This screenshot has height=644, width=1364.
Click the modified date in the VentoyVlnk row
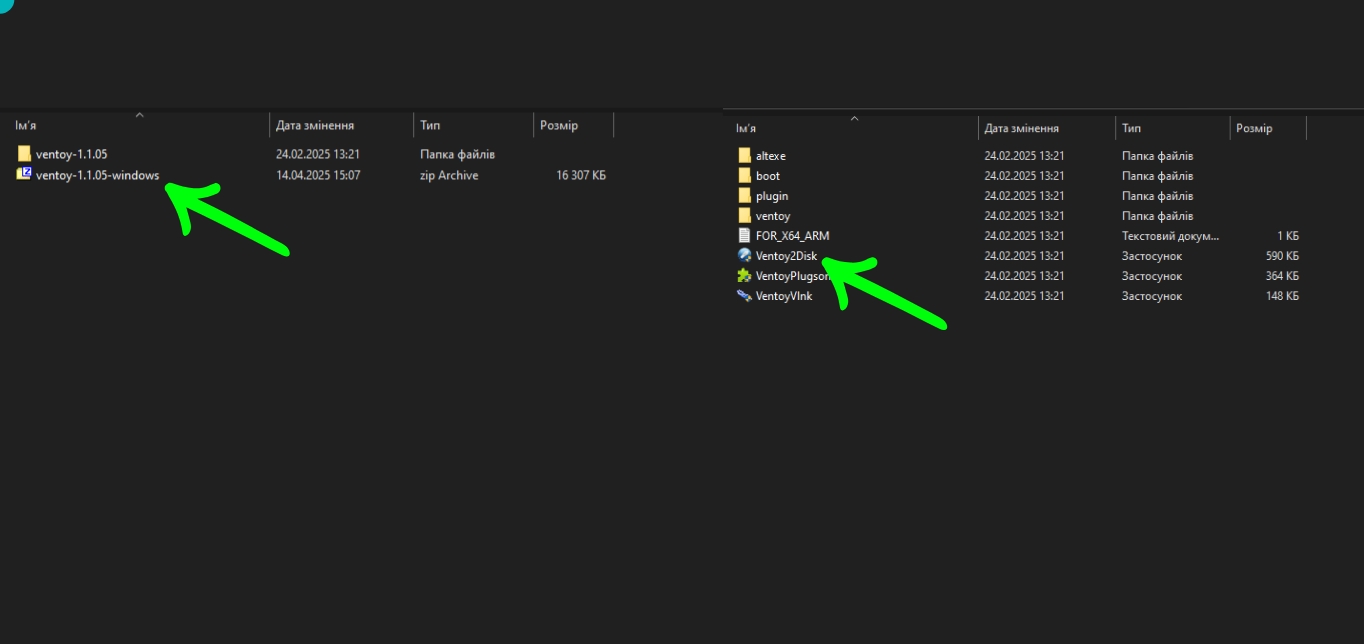pos(1024,296)
